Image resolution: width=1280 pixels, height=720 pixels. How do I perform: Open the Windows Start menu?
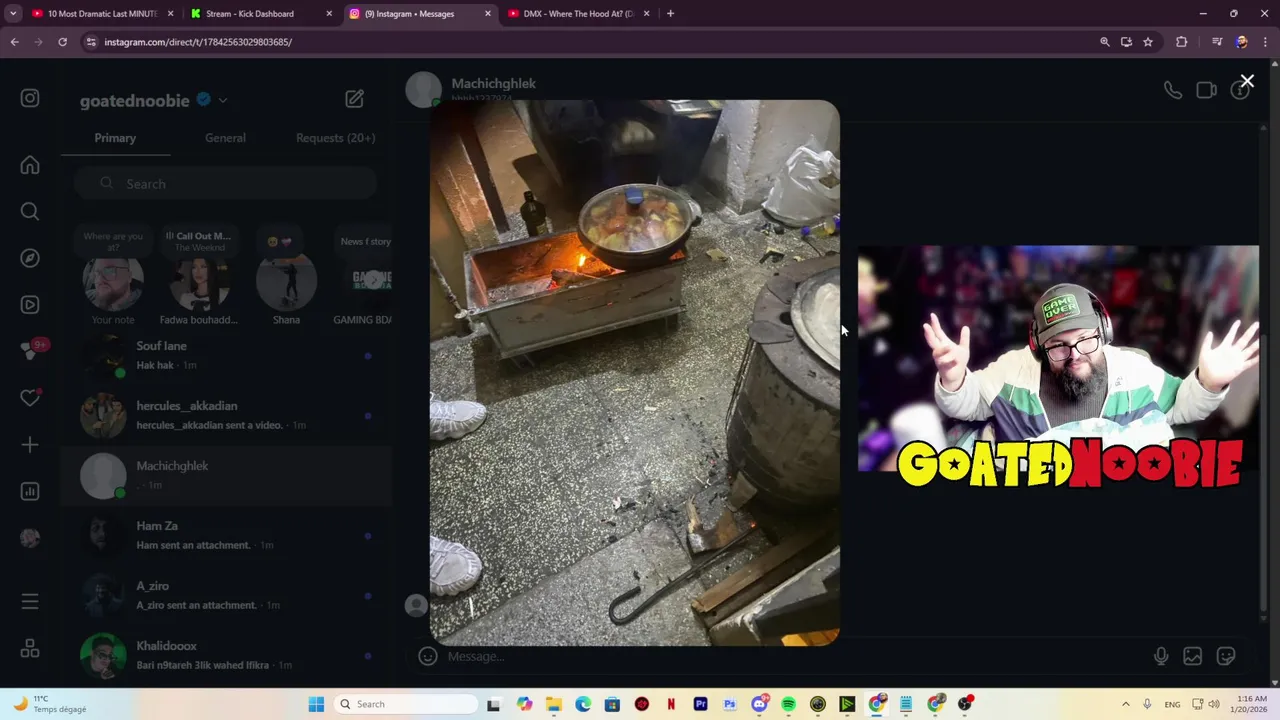click(x=316, y=704)
